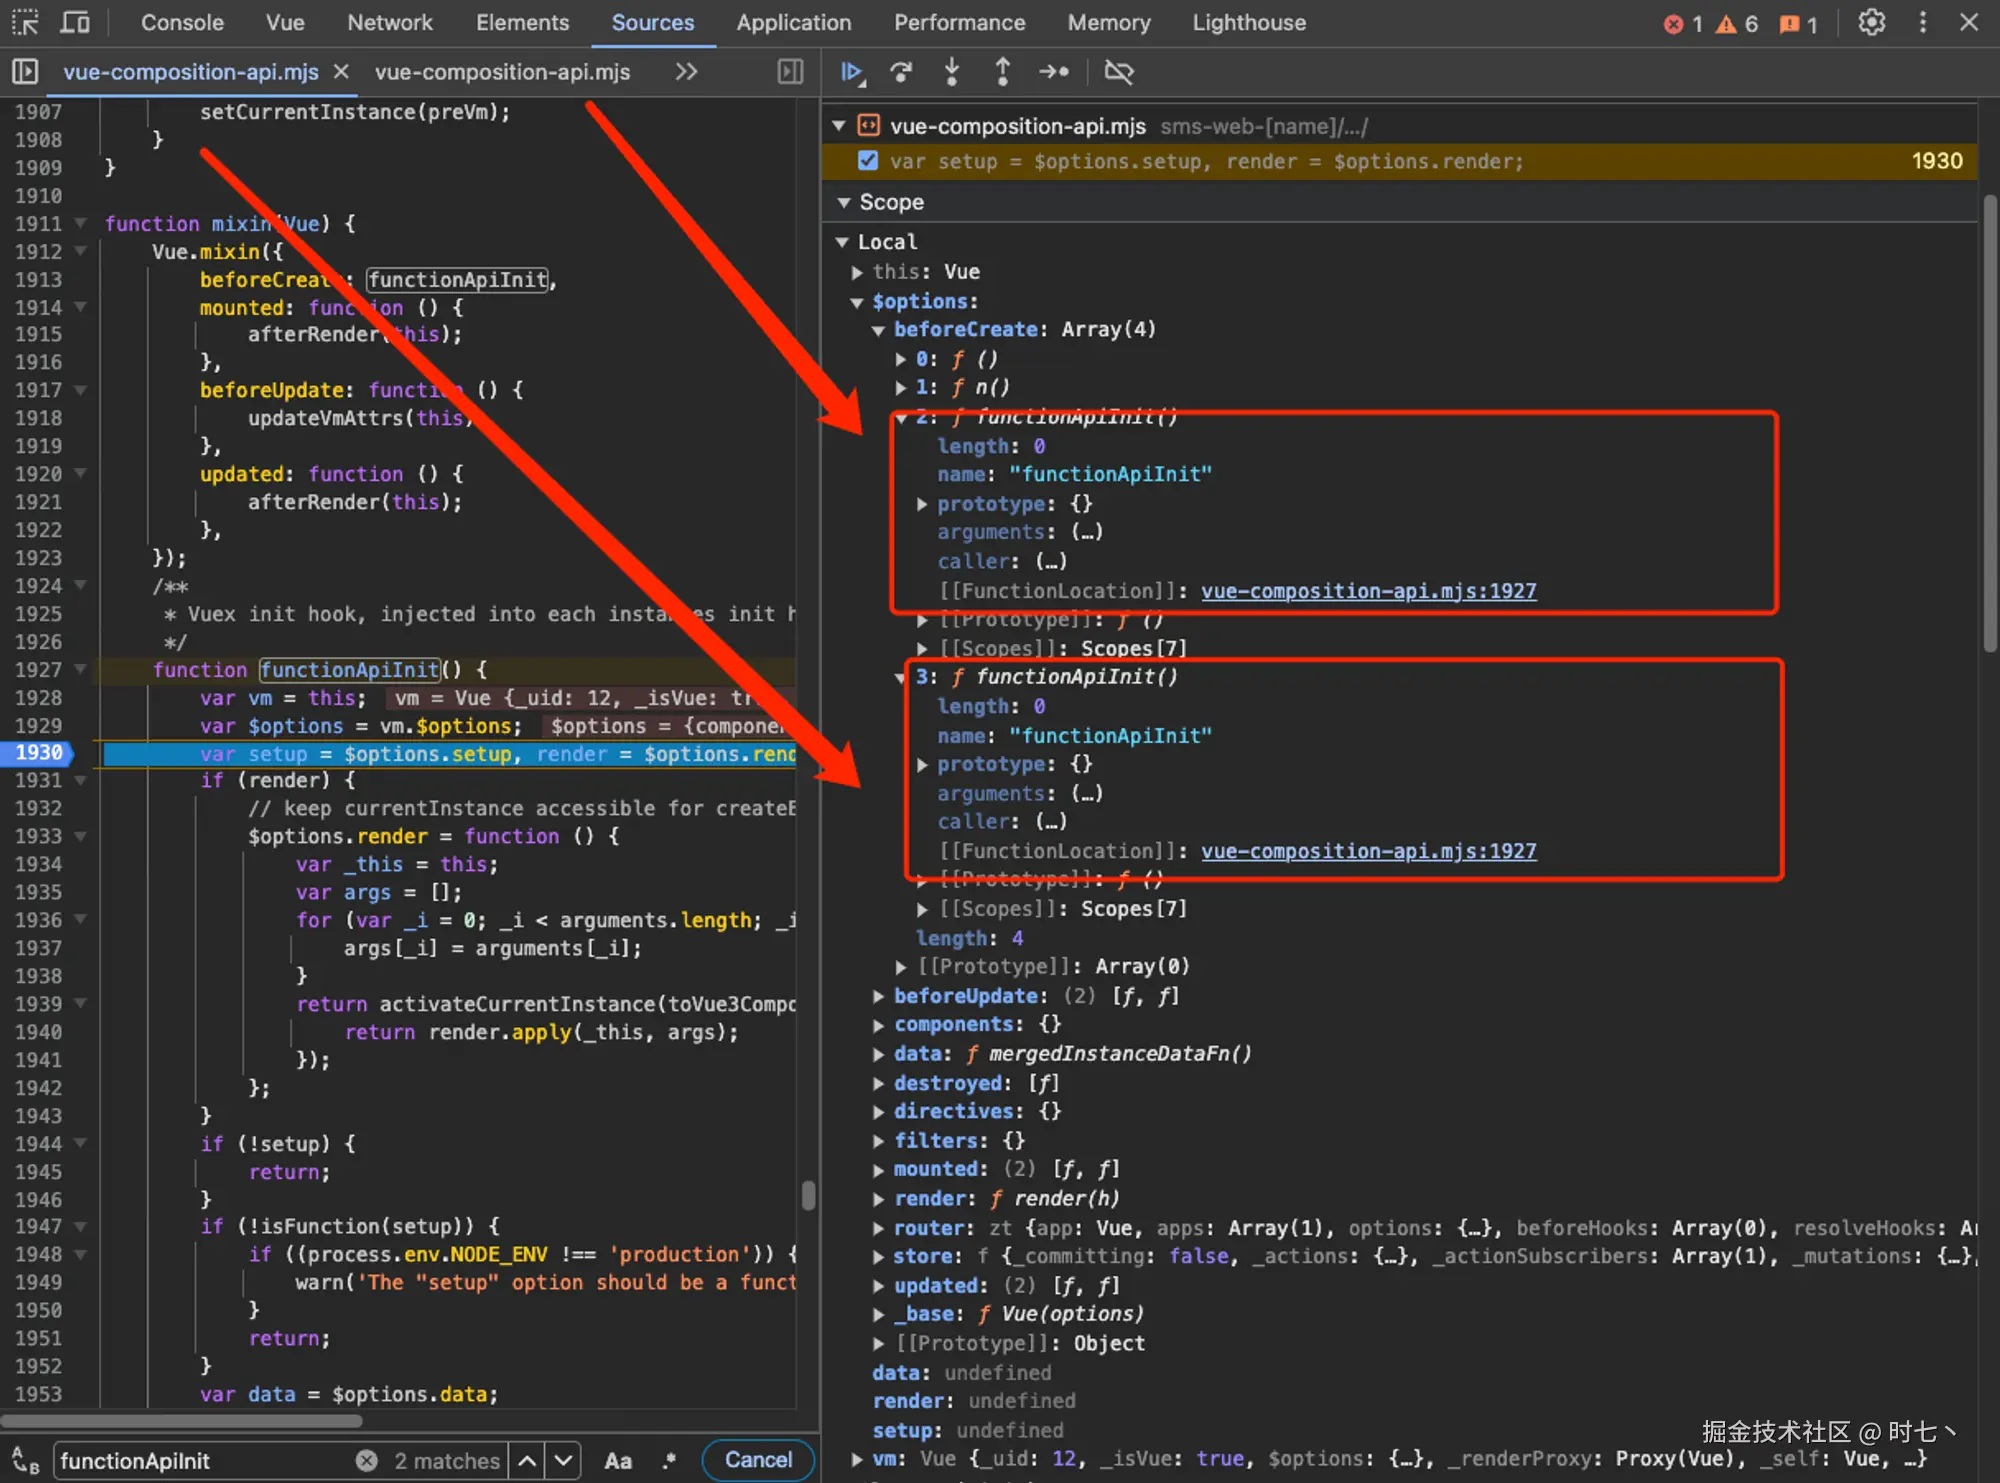
Task: Click the Step into function icon
Action: pyautogui.click(x=952, y=72)
